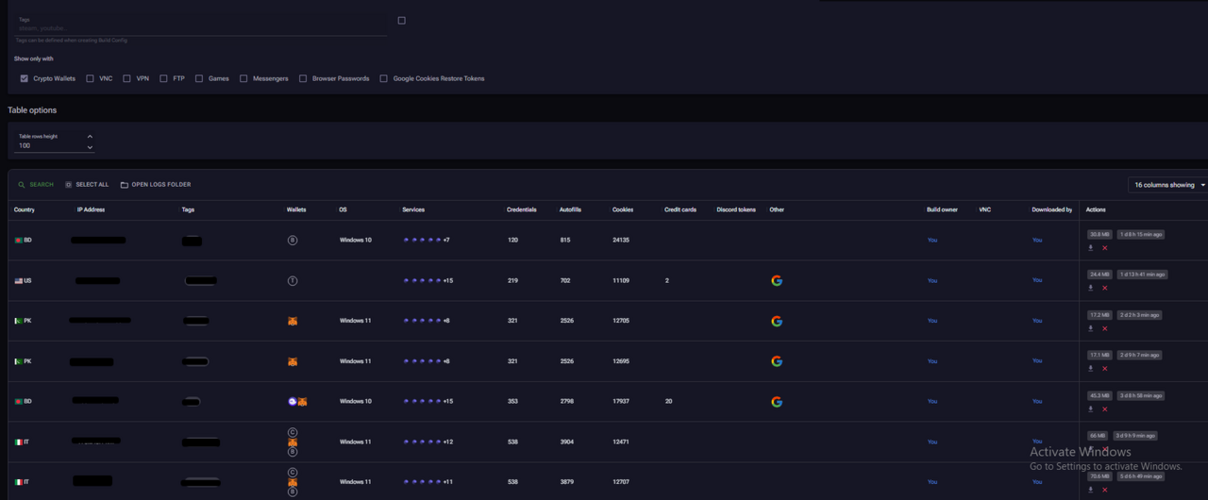
Task: Expand the 16 columns showing dropdown
Action: (1167, 185)
